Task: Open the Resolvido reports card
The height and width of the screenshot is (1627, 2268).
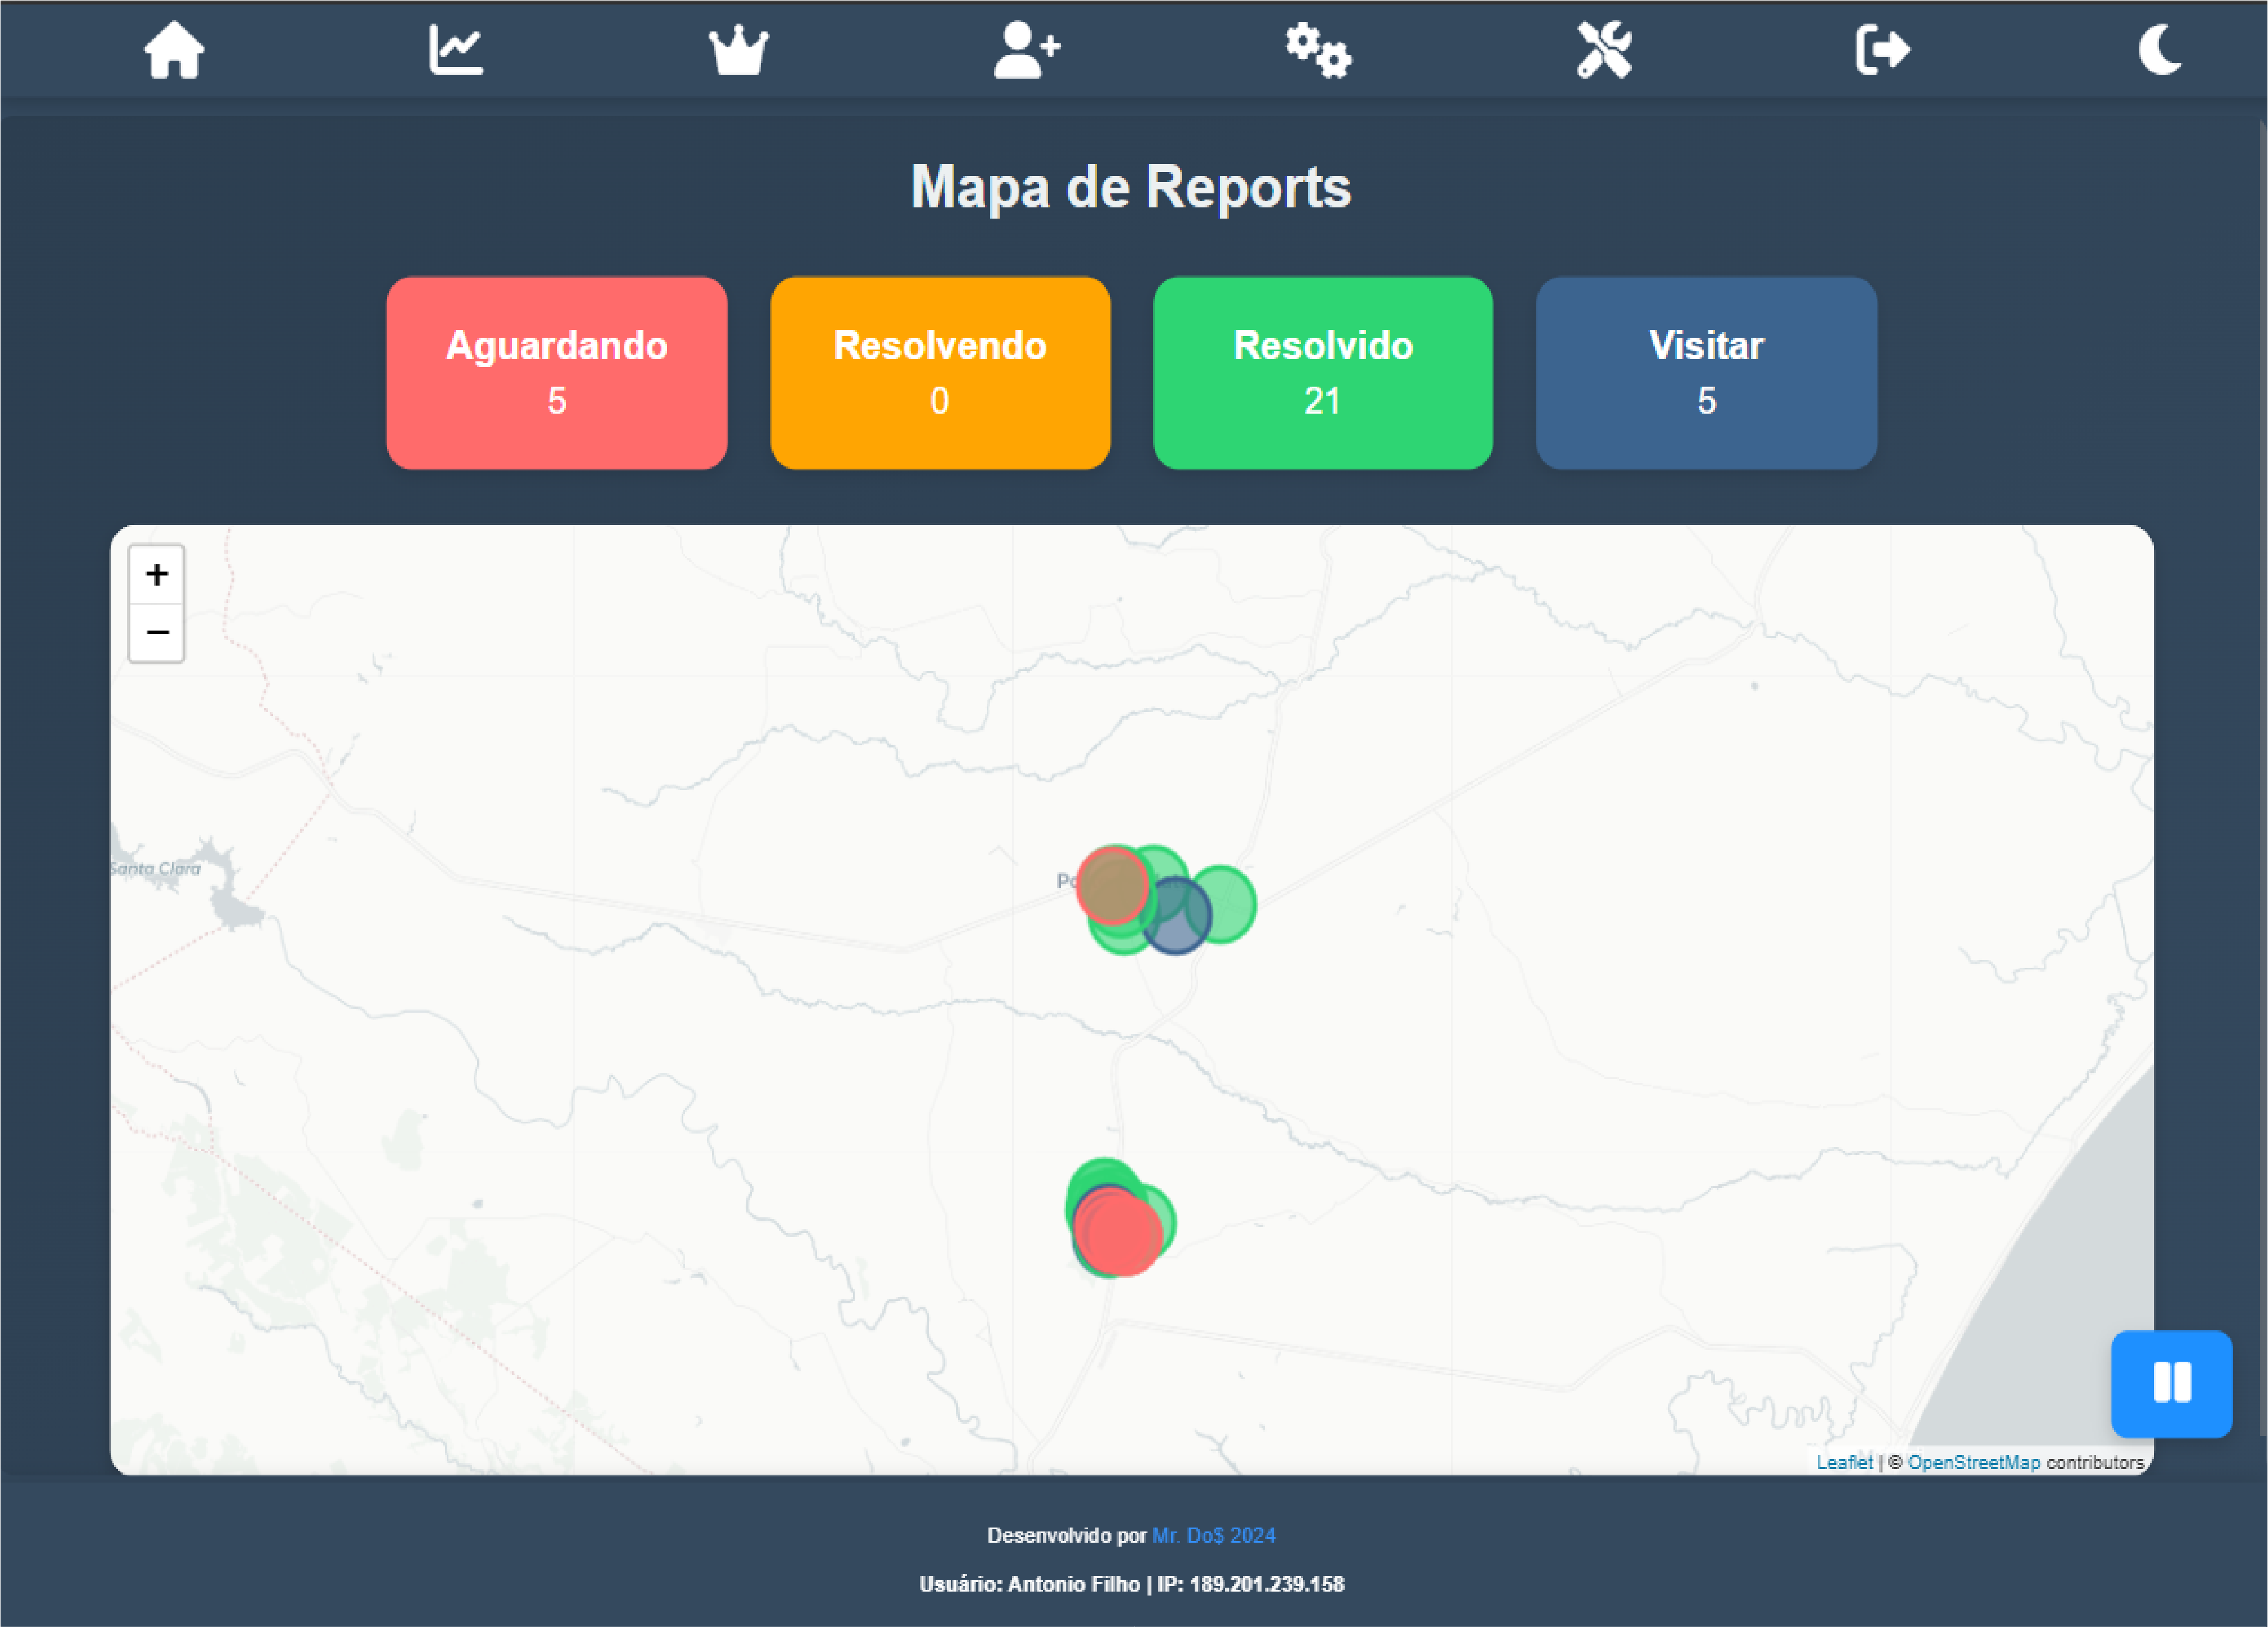Action: coord(1322,373)
